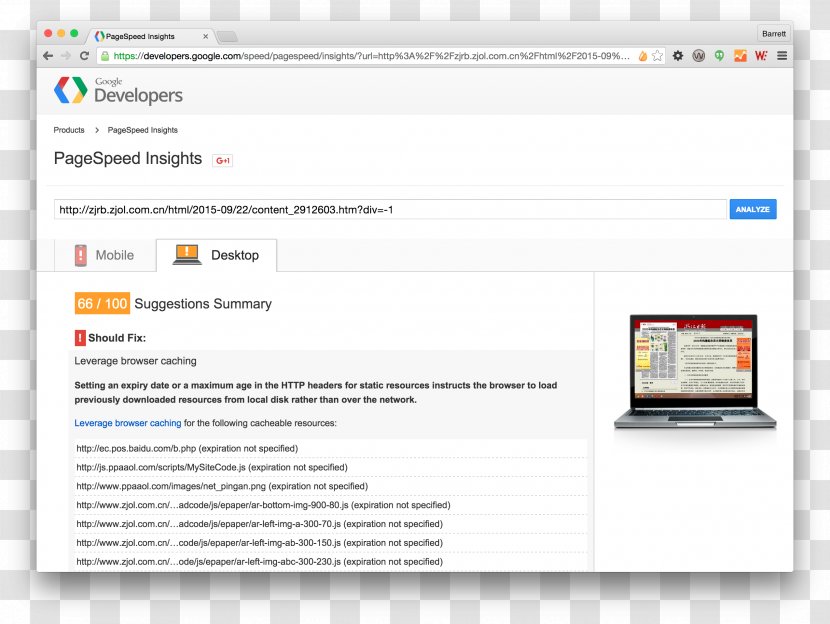830x624 pixels.
Task: Click the round W extension icon
Action: 699,56
